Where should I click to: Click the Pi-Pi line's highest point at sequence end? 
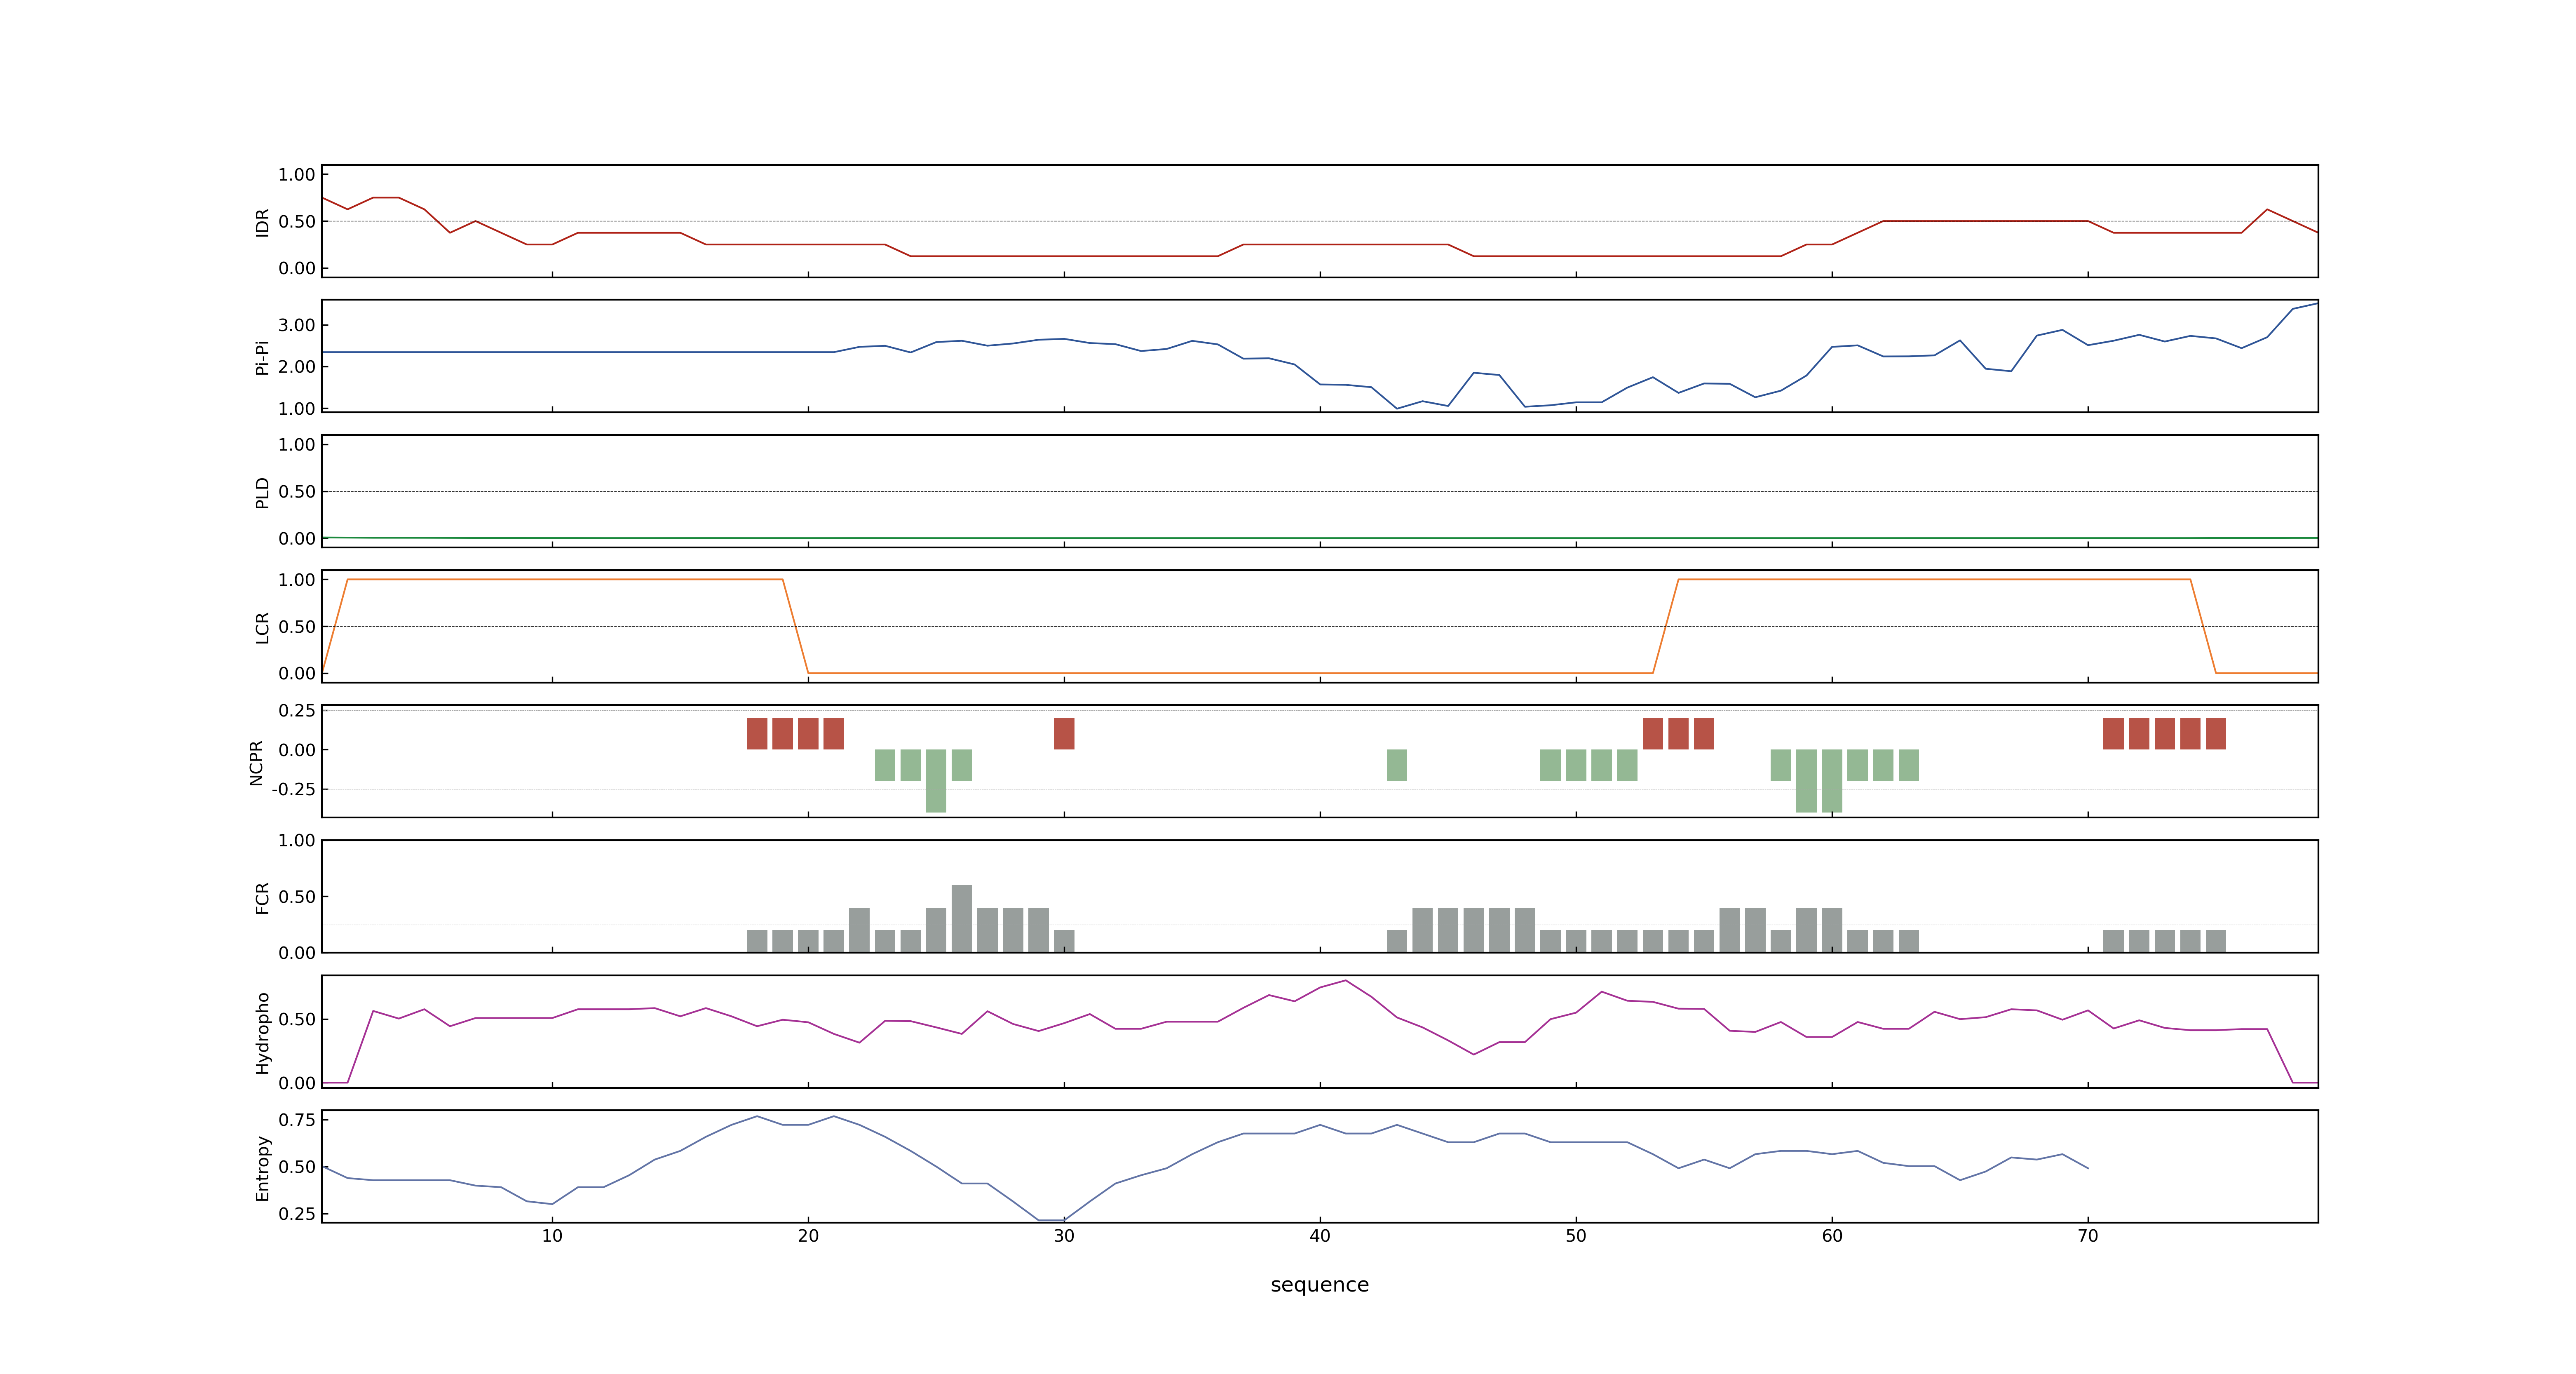pos(2317,303)
